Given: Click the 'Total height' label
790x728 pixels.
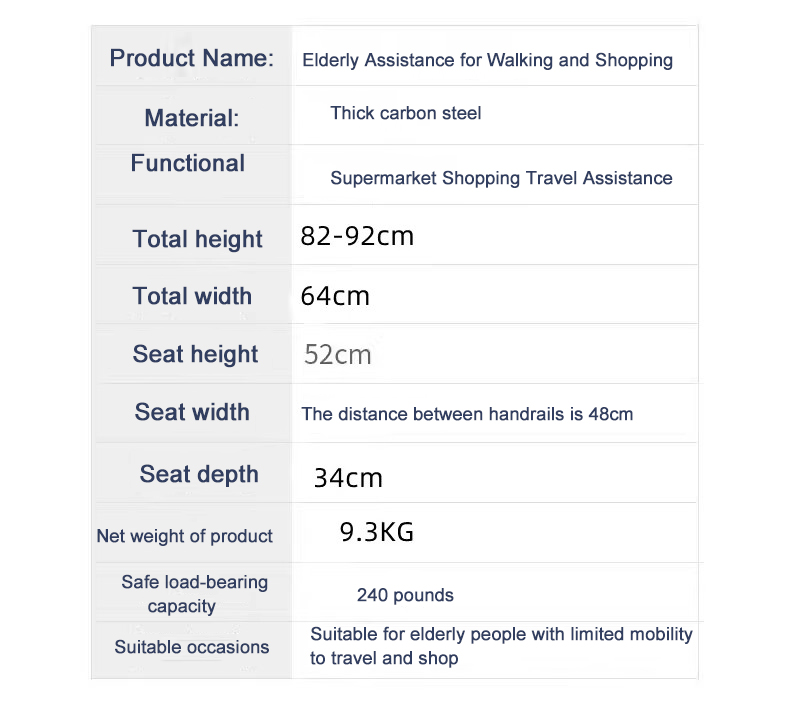Looking at the screenshot, I should [x=197, y=239].
